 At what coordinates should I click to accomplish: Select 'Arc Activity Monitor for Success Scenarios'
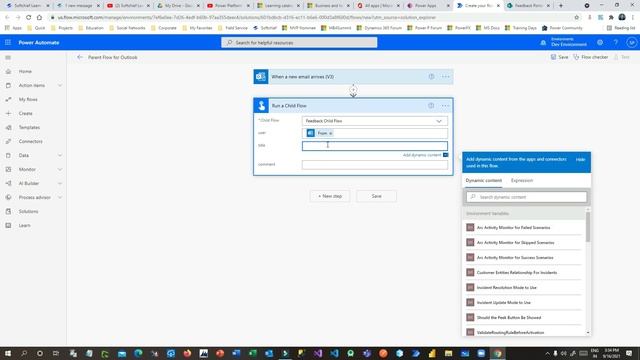524,258
